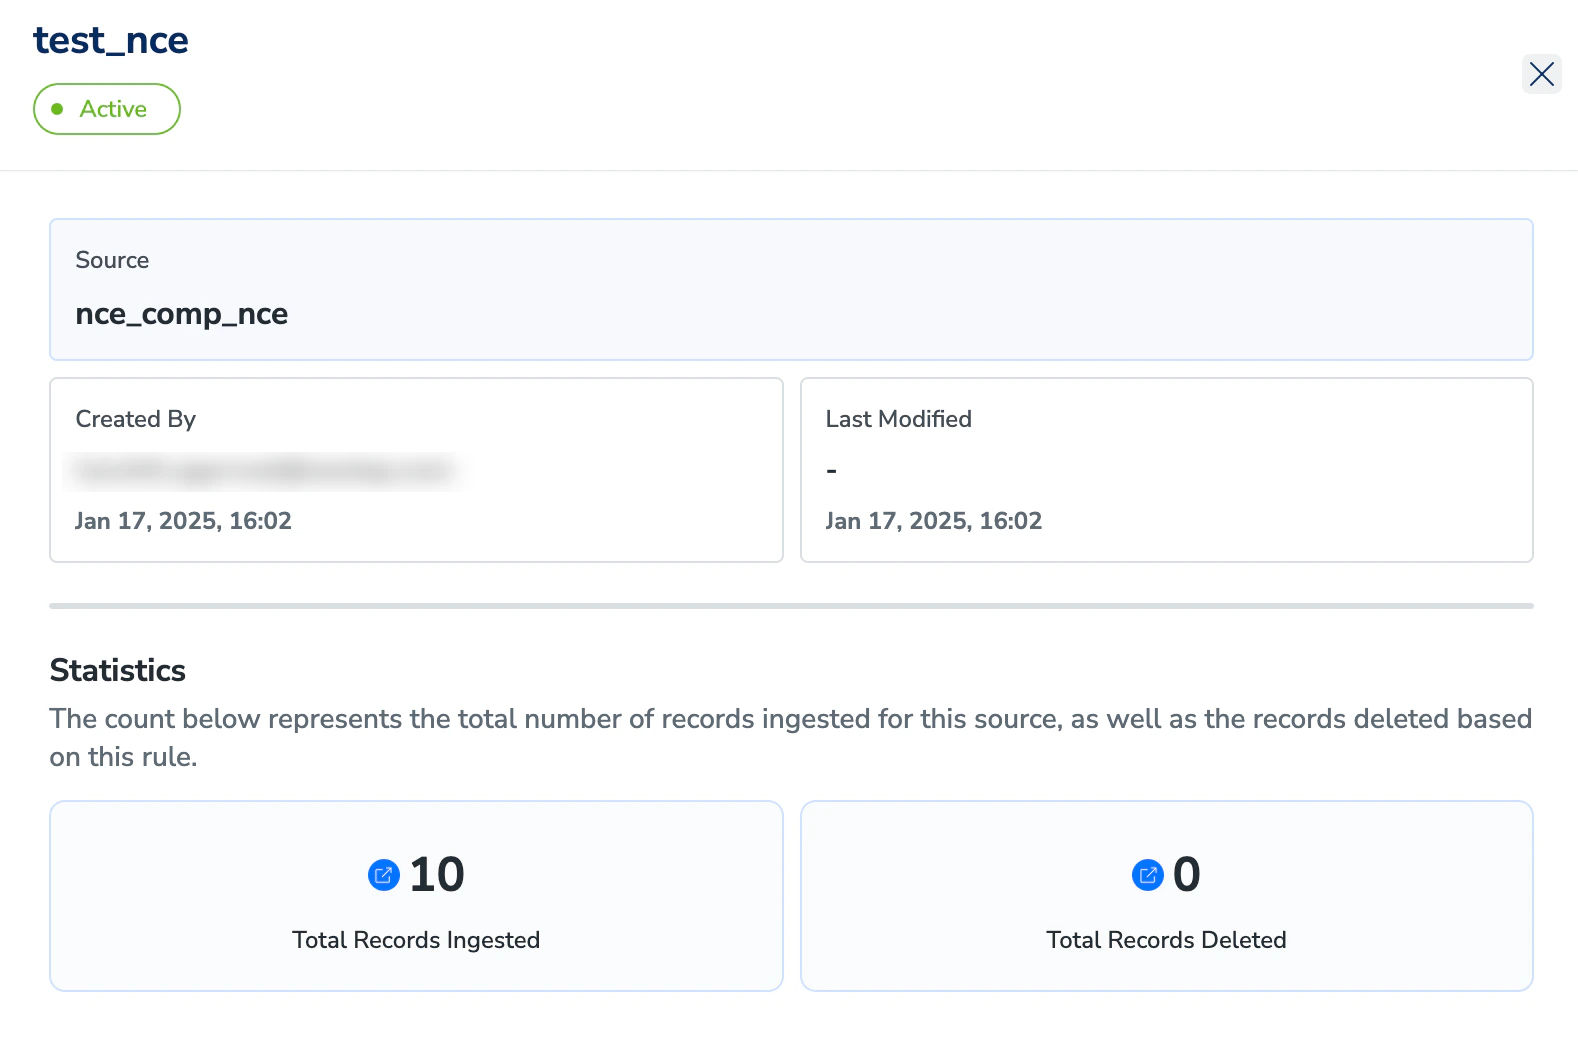Click the Last Modified heading
The height and width of the screenshot is (1056, 1578).
(x=899, y=419)
